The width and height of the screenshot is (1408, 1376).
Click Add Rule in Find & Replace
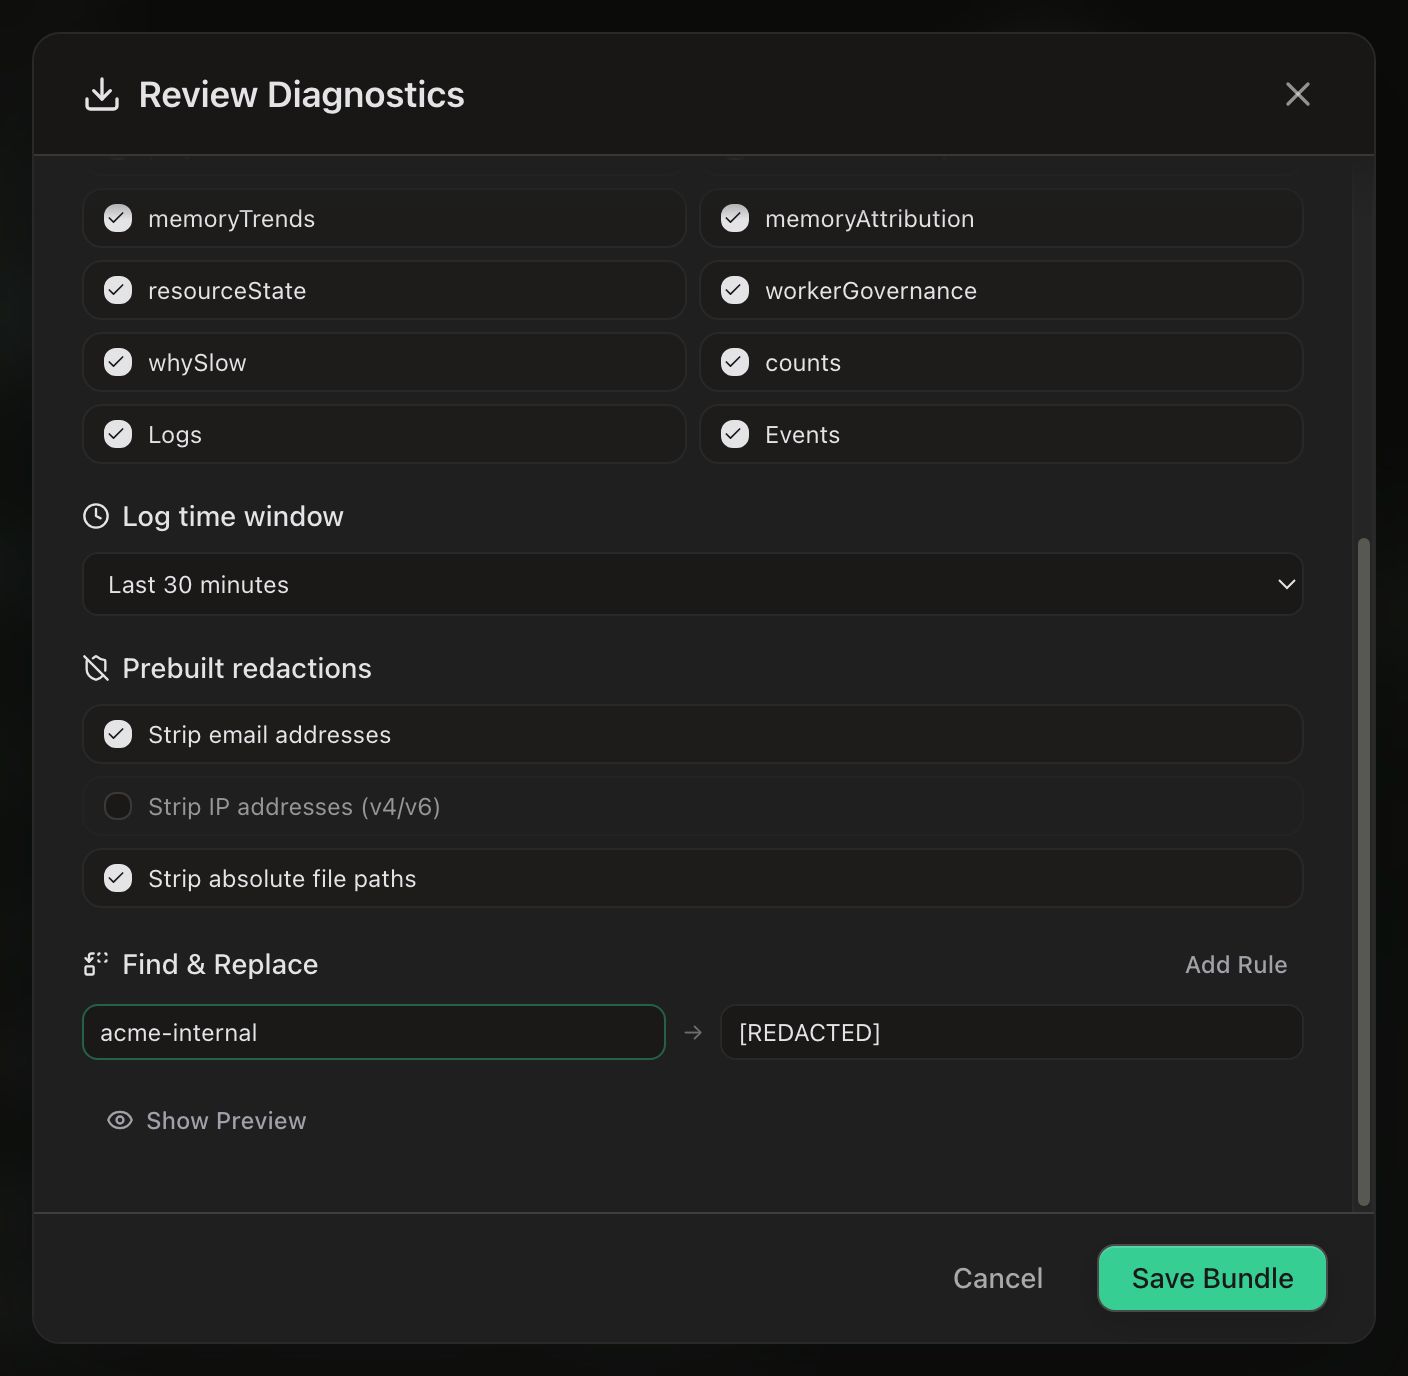1236,964
